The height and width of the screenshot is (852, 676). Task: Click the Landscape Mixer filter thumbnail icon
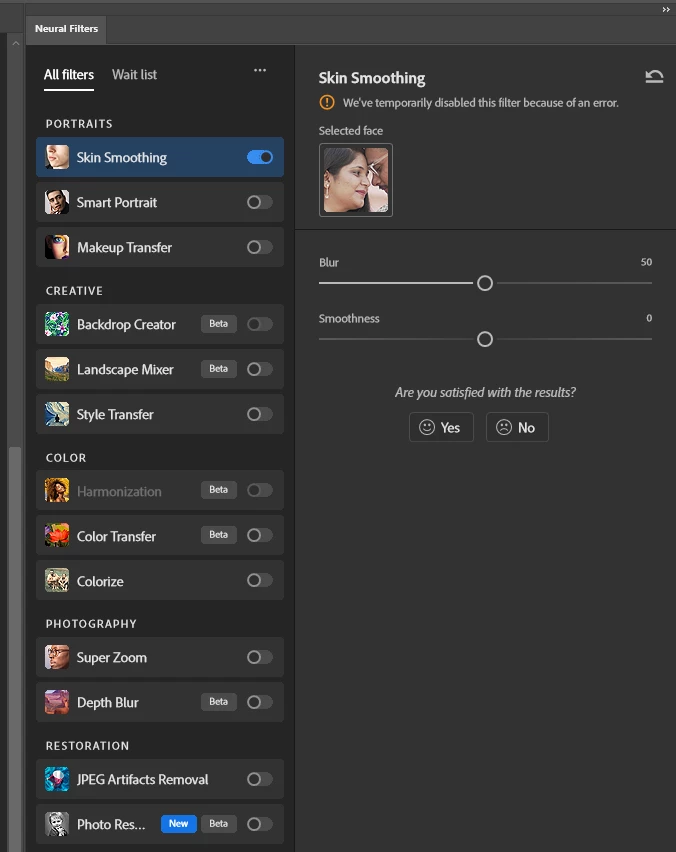pos(57,369)
